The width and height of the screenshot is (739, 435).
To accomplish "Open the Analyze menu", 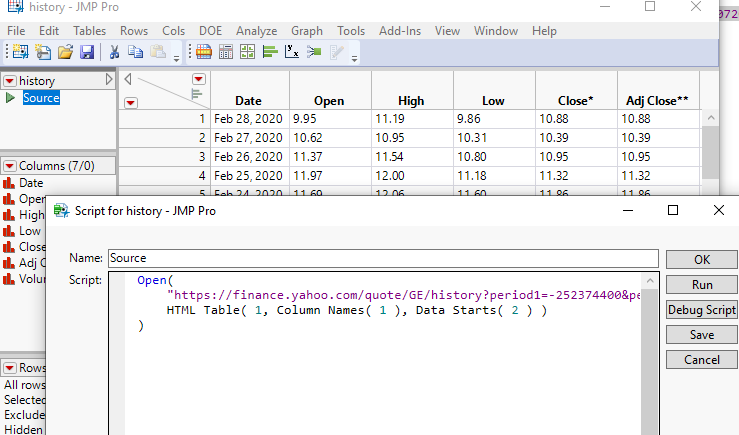I will coord(256,31).
